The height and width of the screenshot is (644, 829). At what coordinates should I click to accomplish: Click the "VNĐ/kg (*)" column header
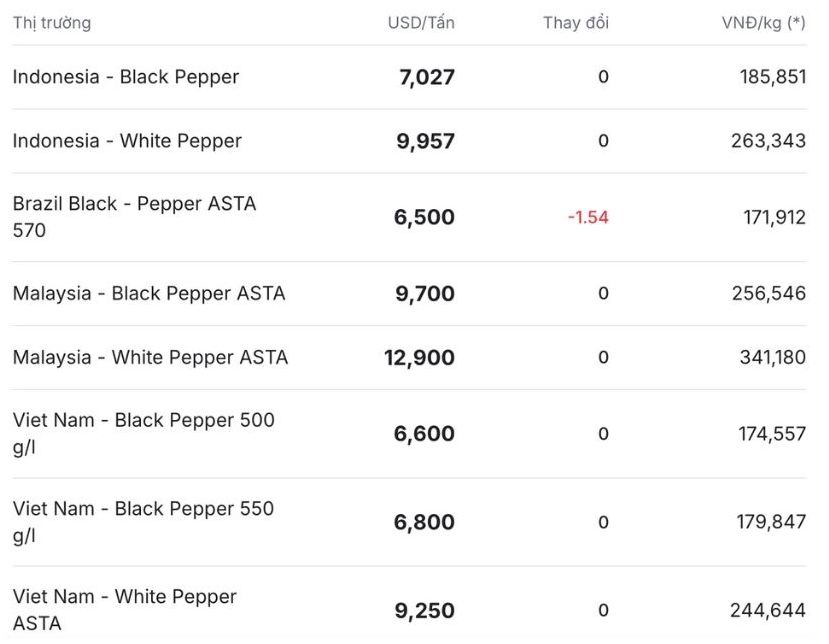click(764, 22)
